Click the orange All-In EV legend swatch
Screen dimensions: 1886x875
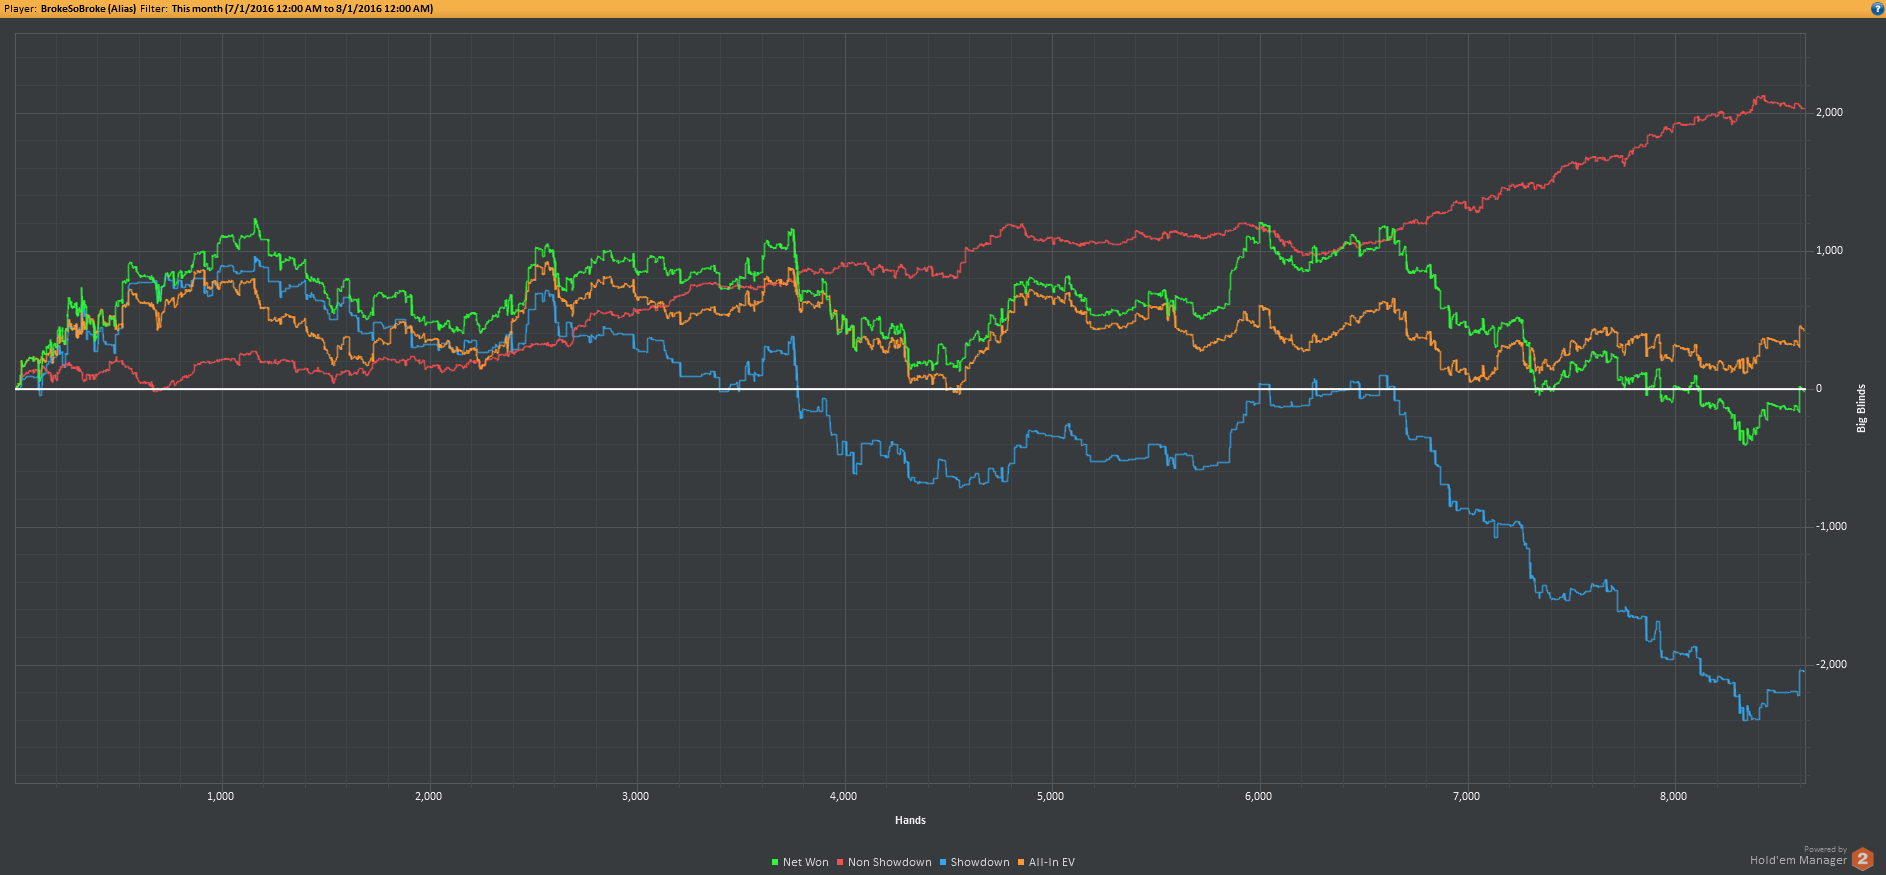click(1021, 862)
